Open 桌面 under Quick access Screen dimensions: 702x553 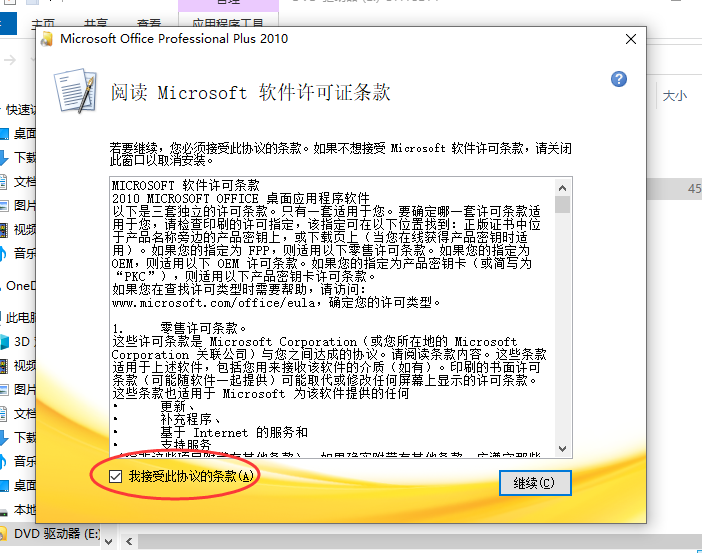[x=18, y=133]
